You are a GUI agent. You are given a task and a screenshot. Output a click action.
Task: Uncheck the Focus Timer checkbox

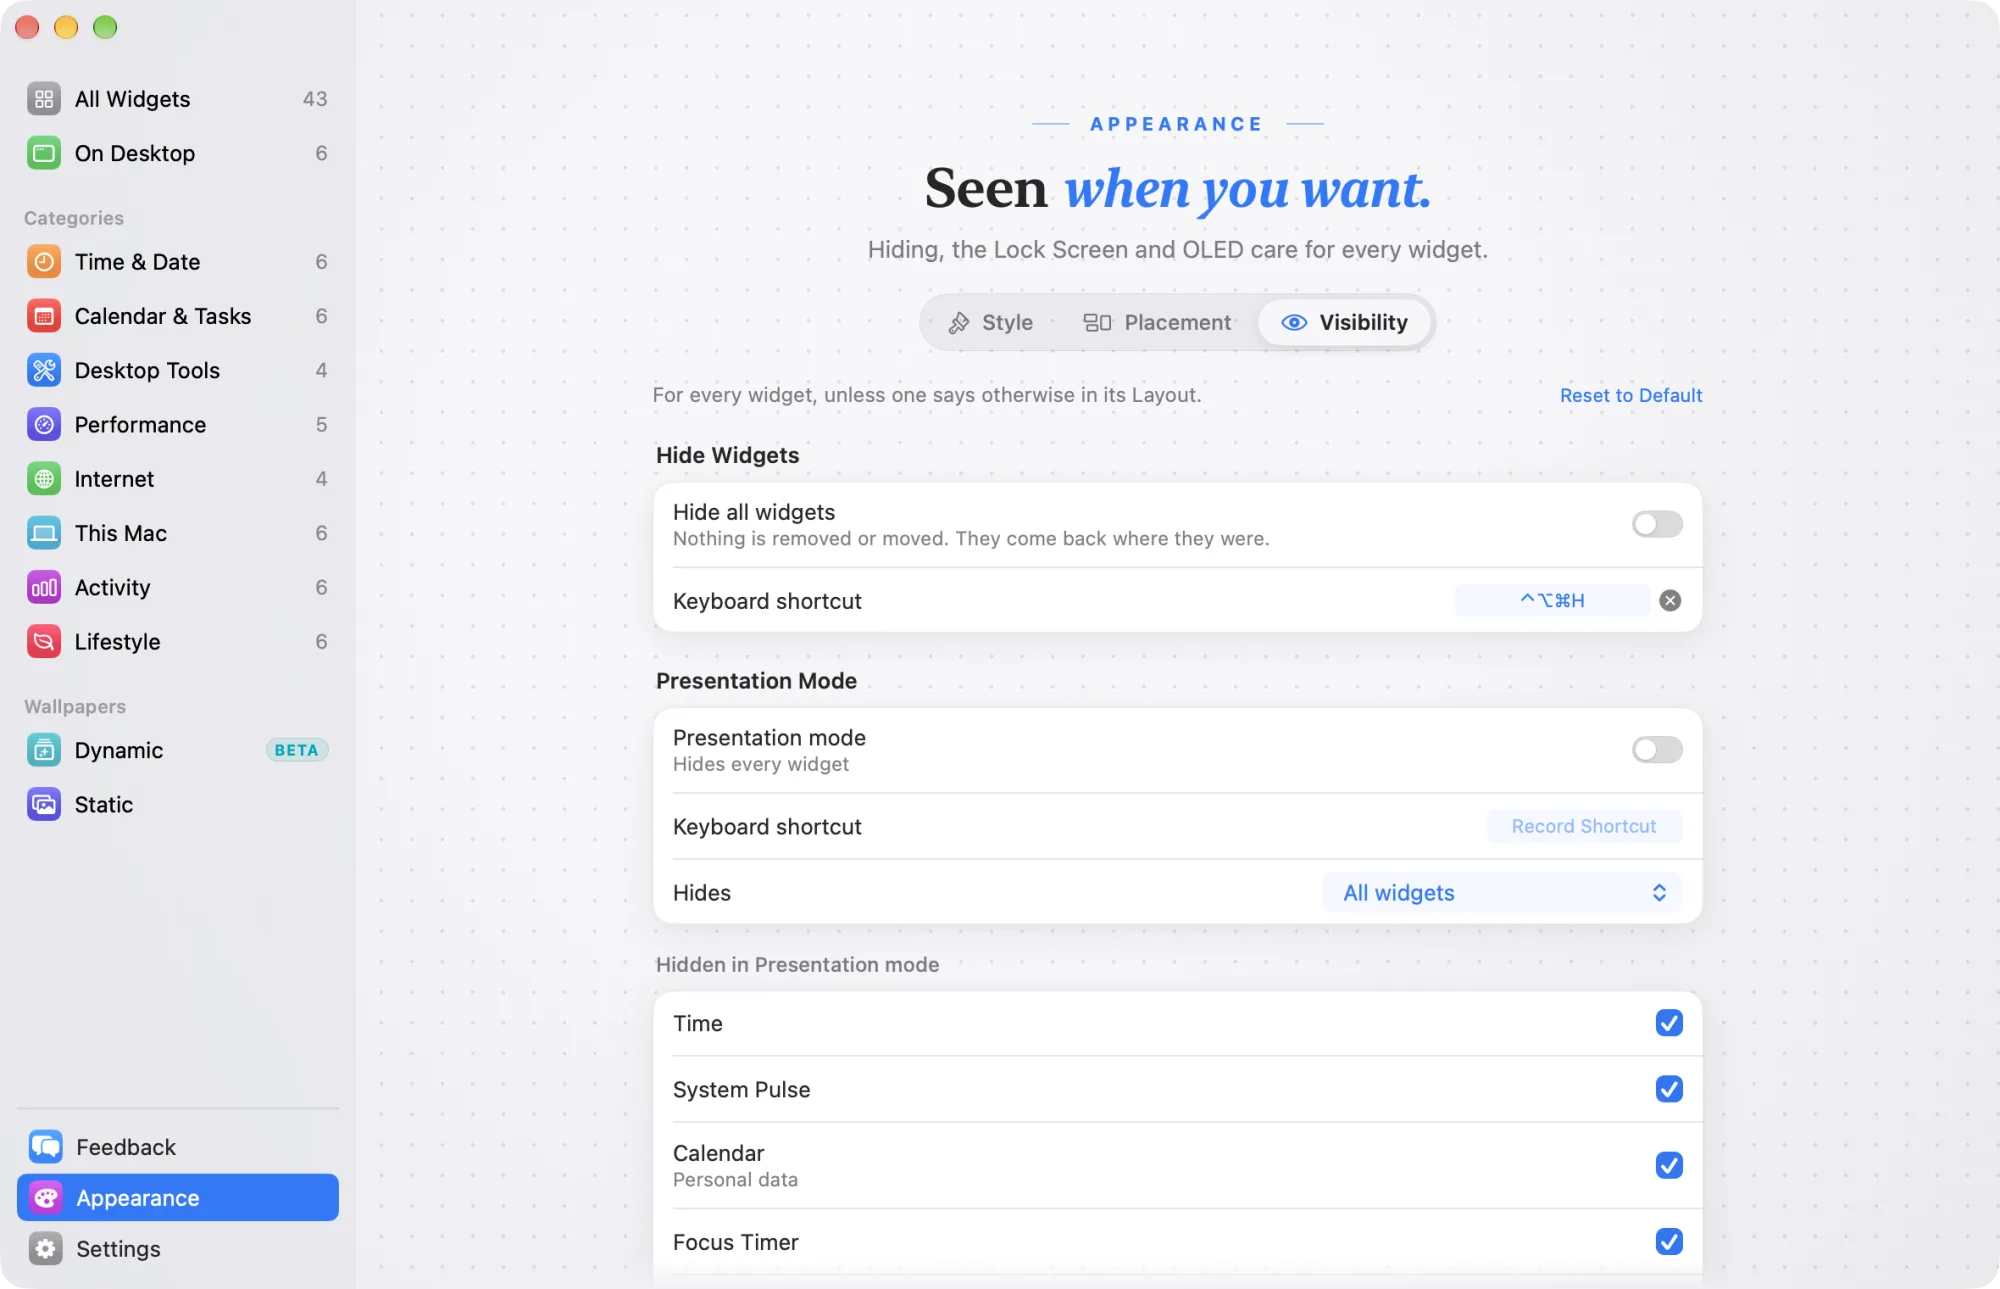coord(1669,1242)
